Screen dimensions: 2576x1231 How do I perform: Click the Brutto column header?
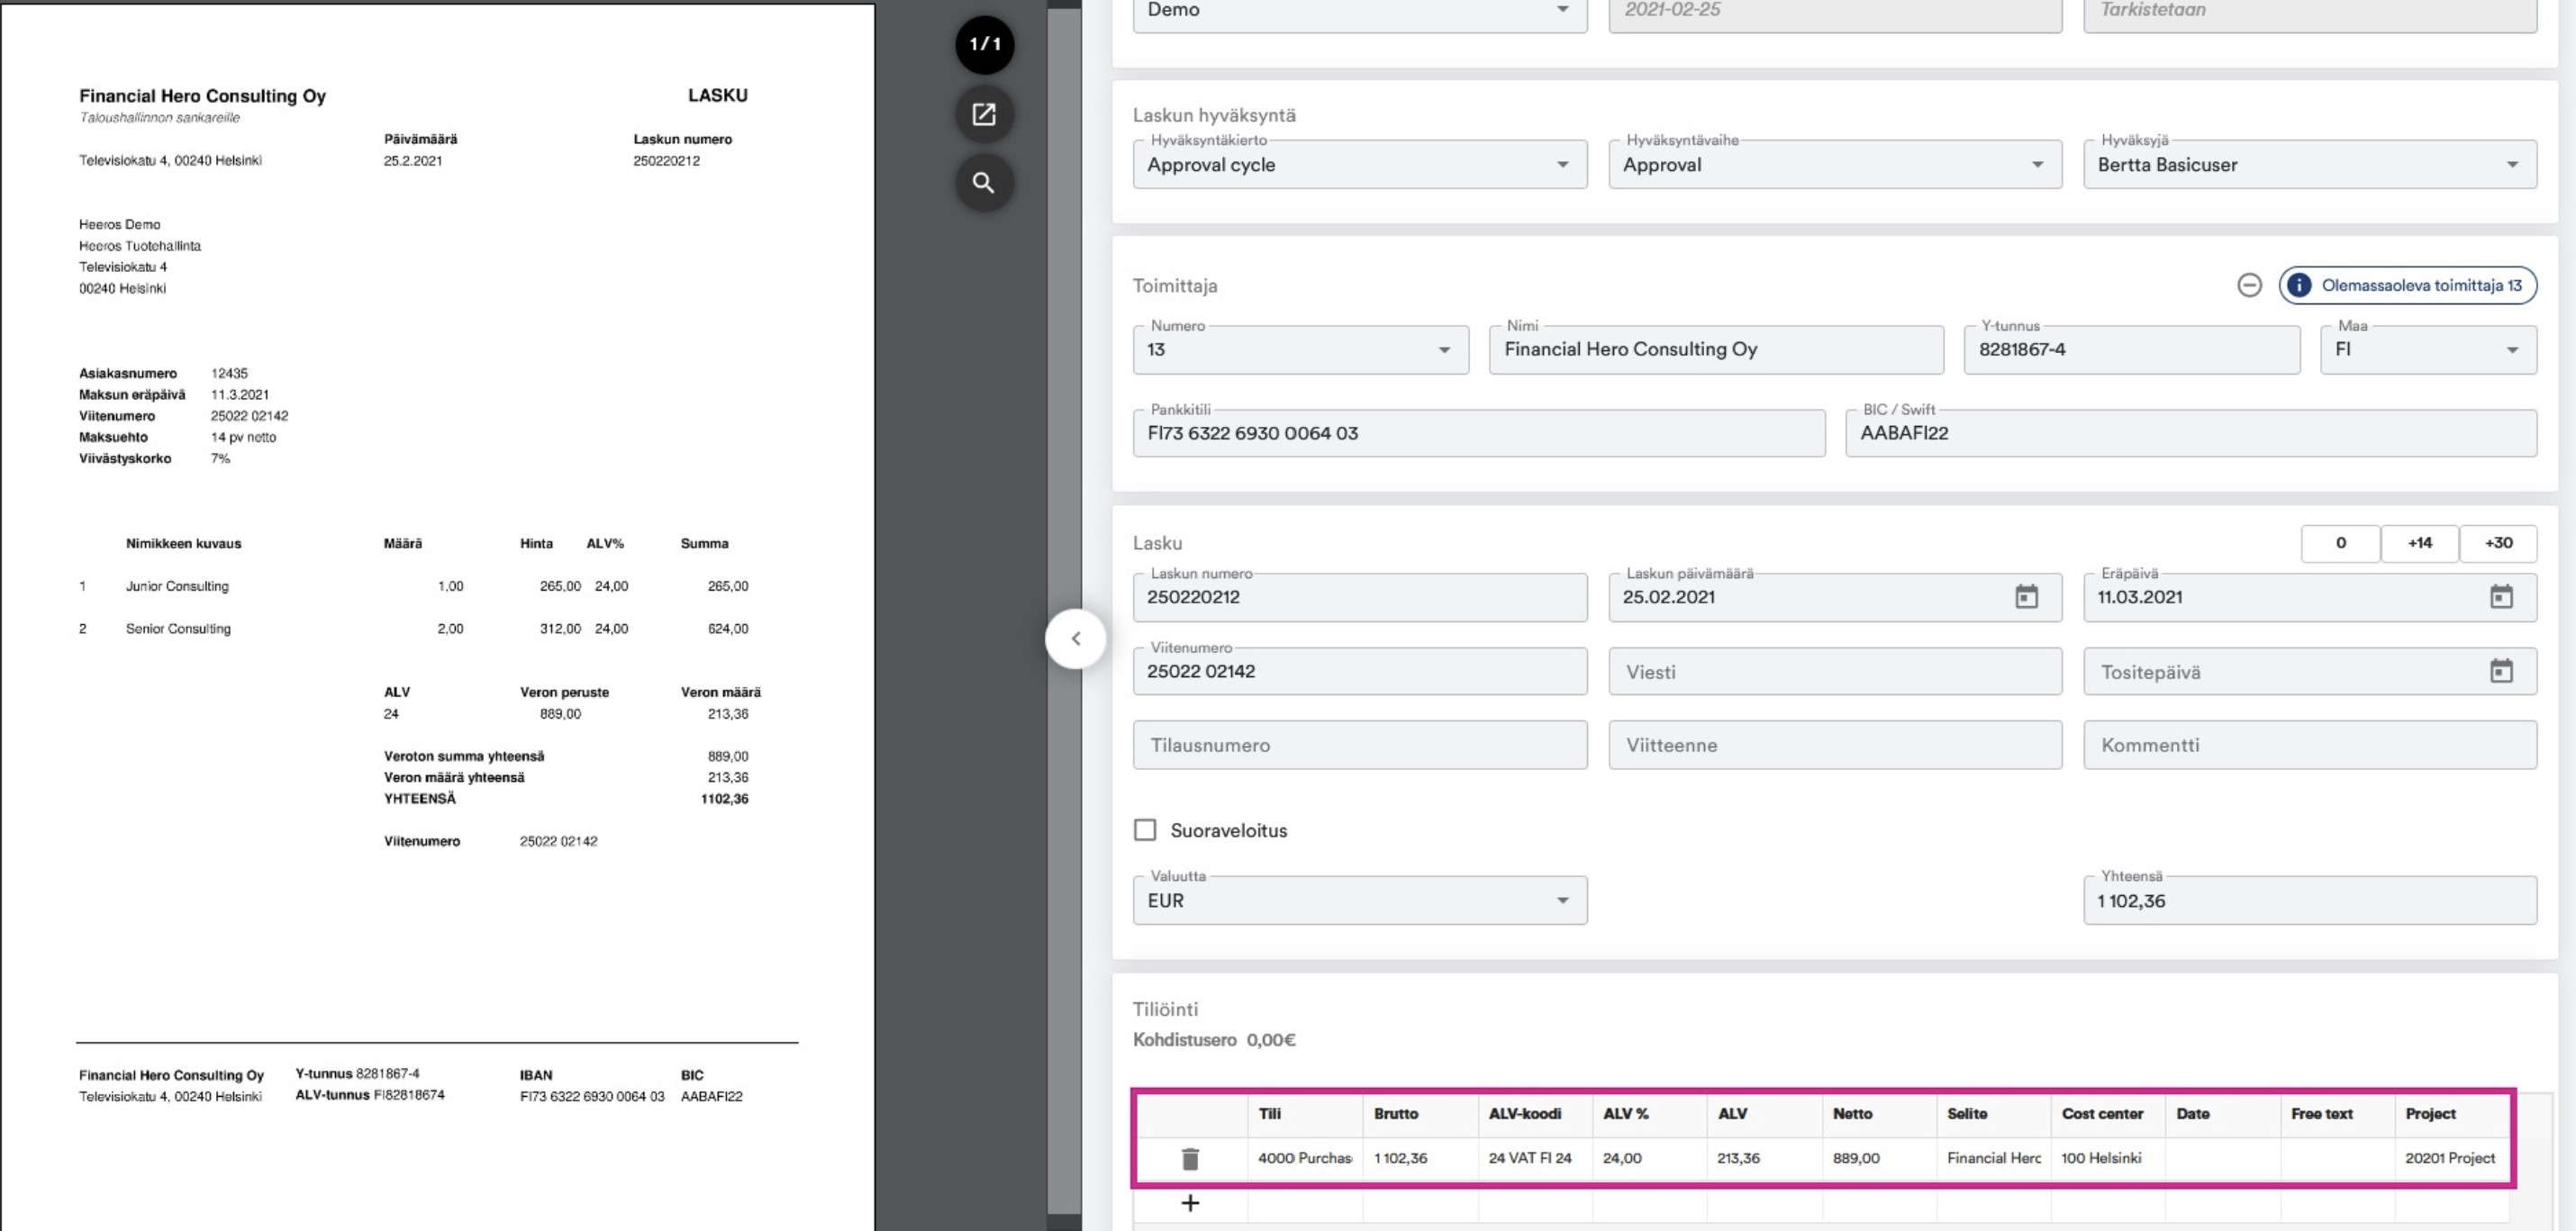pos(1419,1114)
